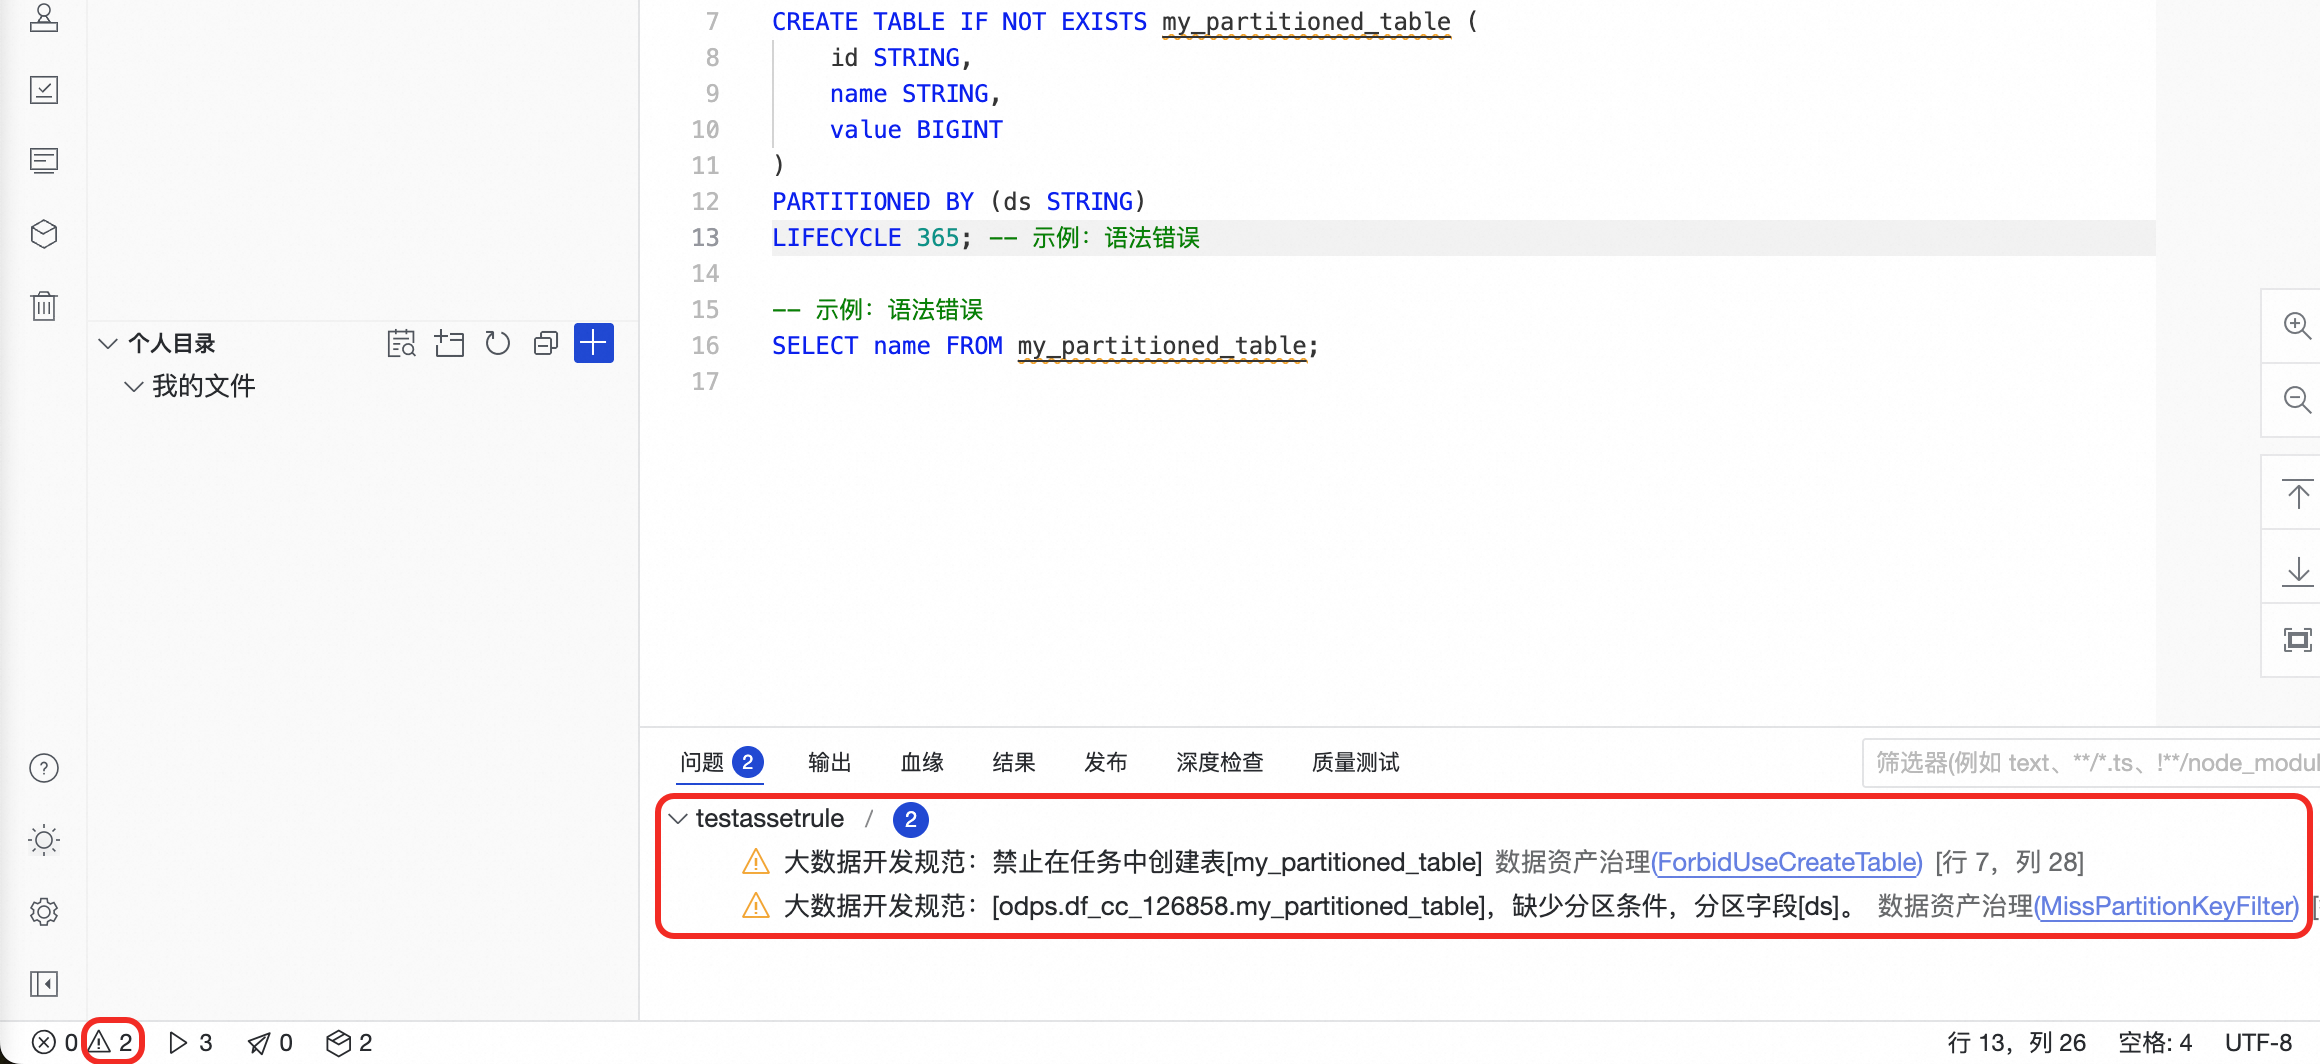Click the 空格: 4 indentation setting
This screenshot has height=1064, width=2320.
tap(2155, 1043)
